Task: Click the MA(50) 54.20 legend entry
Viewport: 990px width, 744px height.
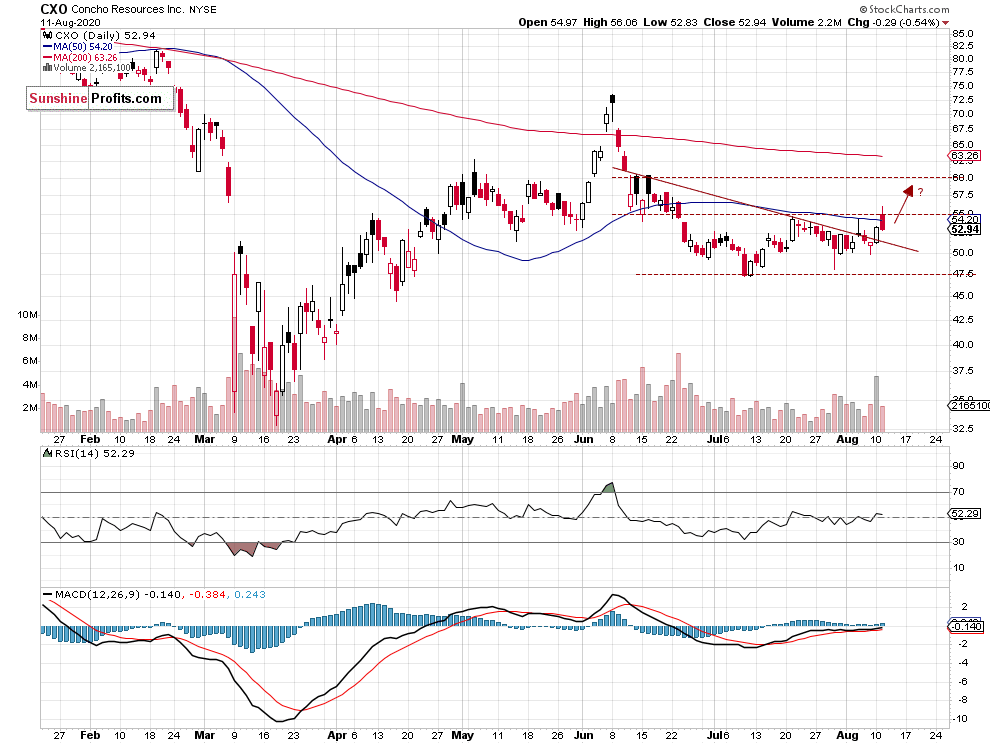Action: [x=83, y=47]
